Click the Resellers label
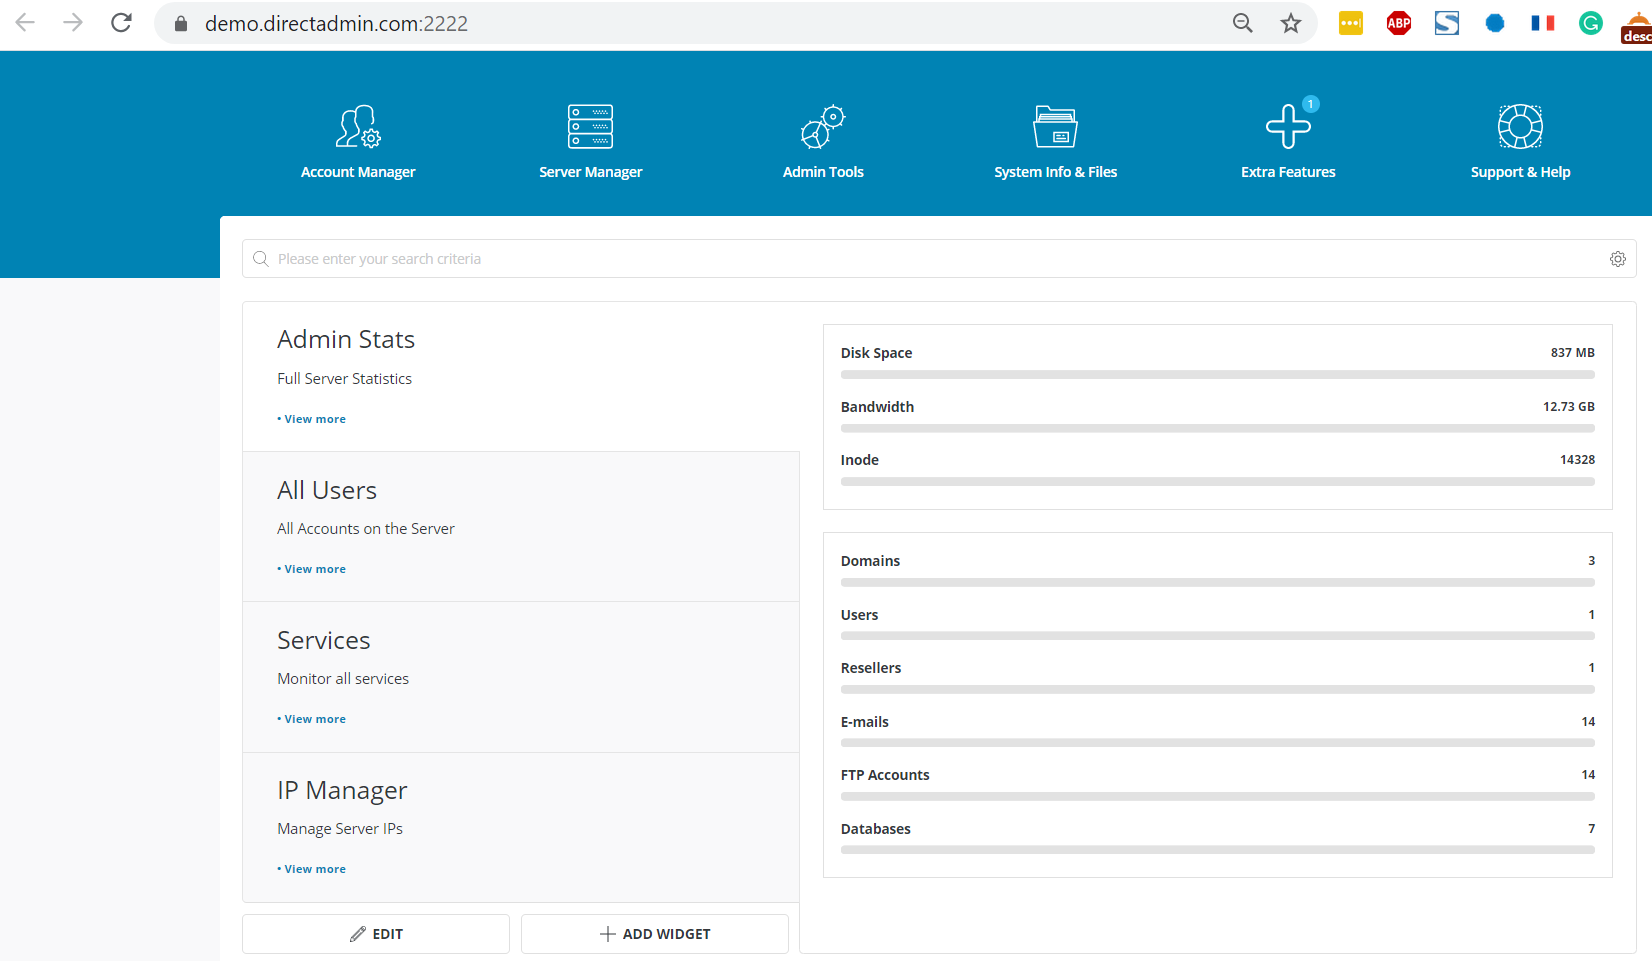The image size is (1652, 961). click(x=871, y=668)
